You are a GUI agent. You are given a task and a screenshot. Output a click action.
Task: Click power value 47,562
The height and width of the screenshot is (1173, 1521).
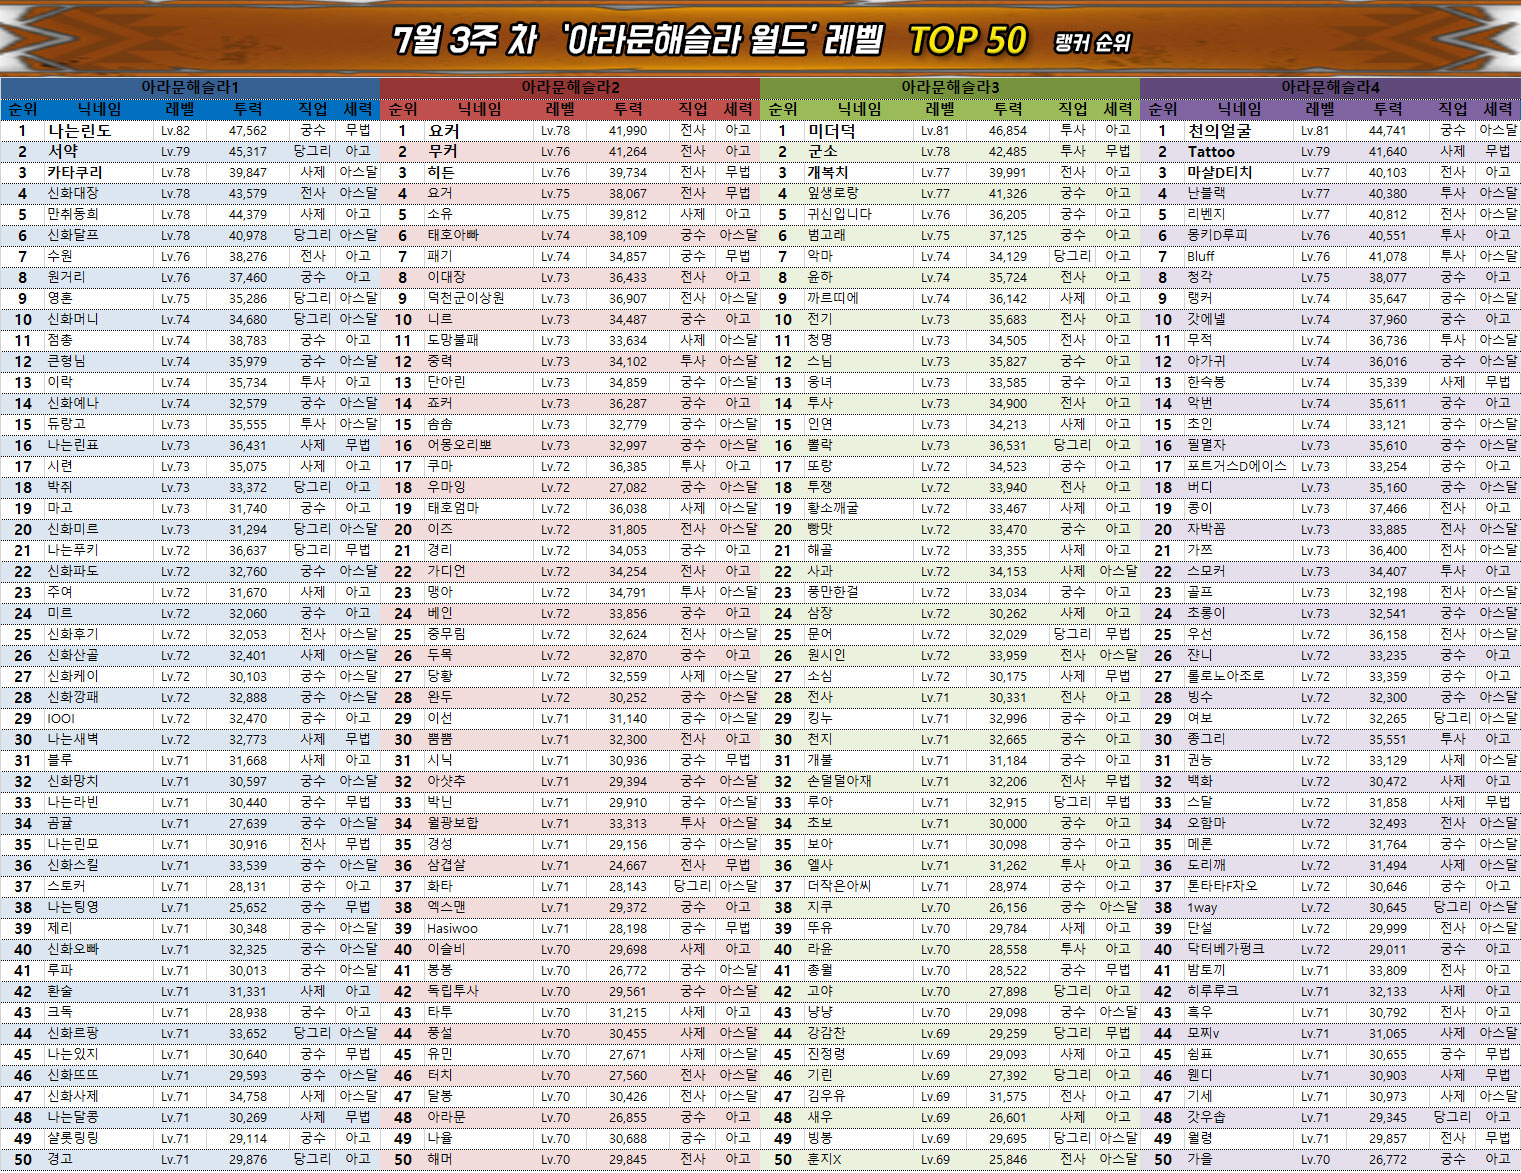tap(248, 130)
